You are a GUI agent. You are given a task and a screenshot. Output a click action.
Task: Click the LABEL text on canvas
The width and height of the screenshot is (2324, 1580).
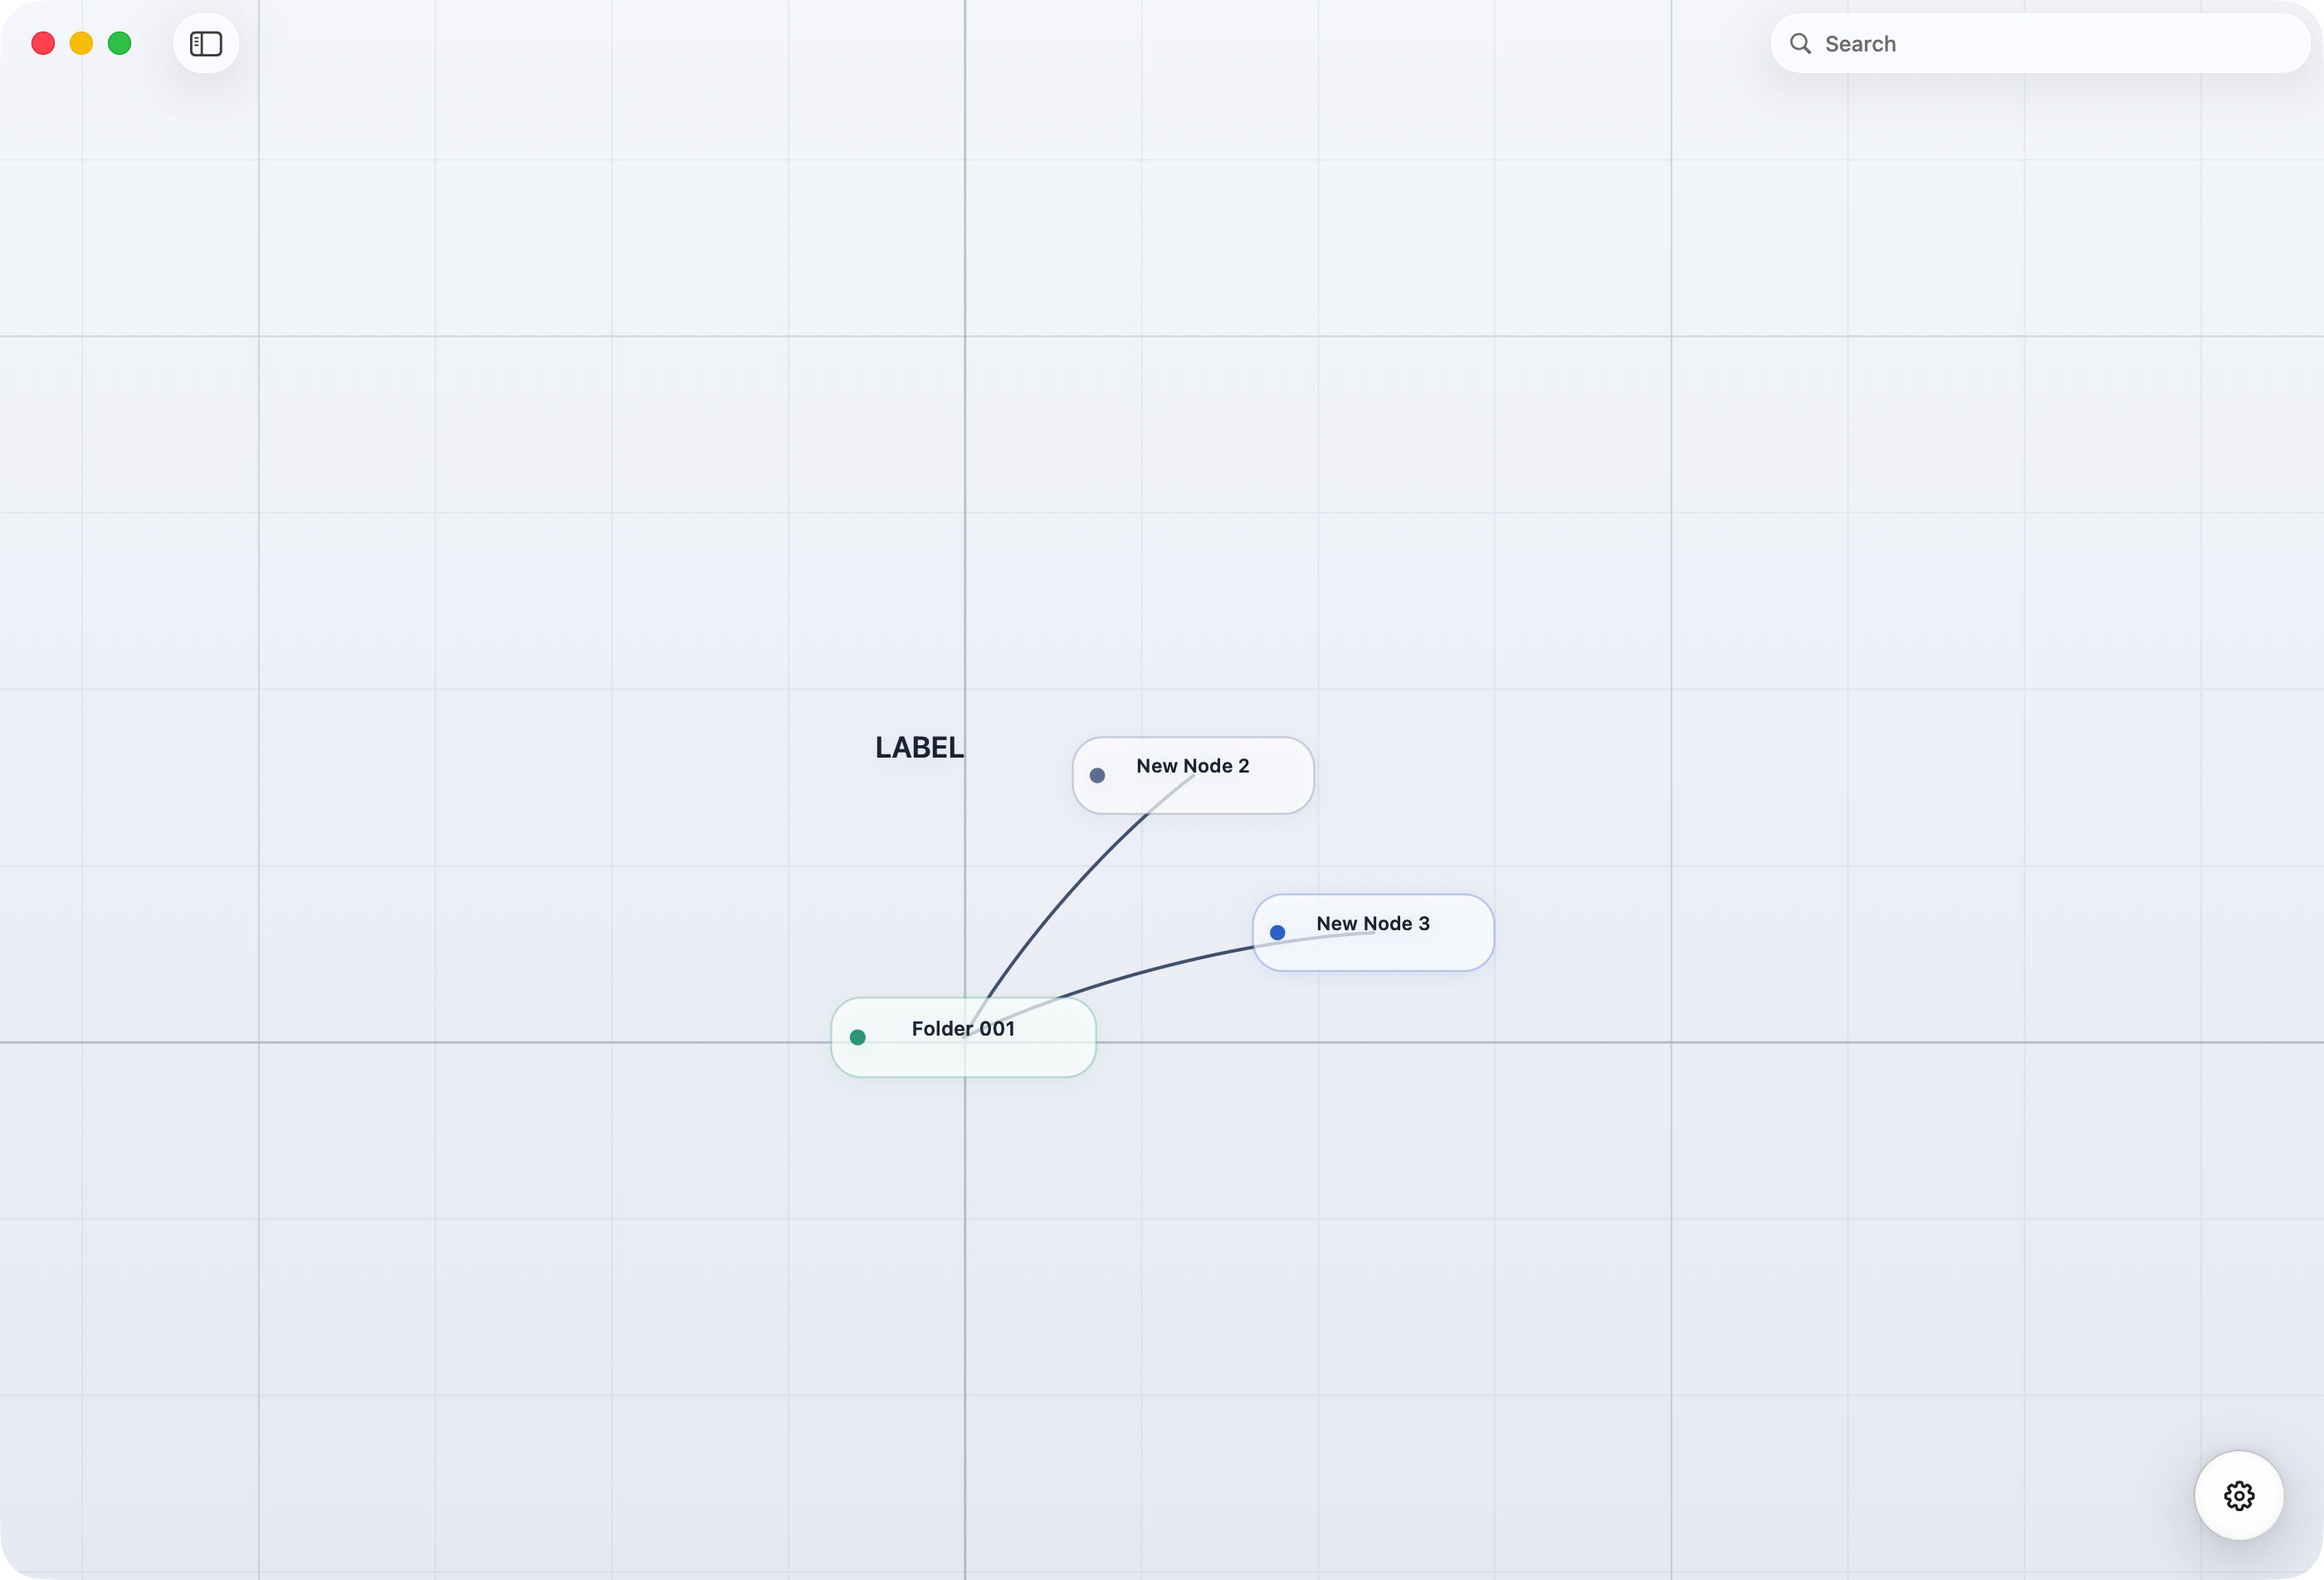[x=919, y=748]
